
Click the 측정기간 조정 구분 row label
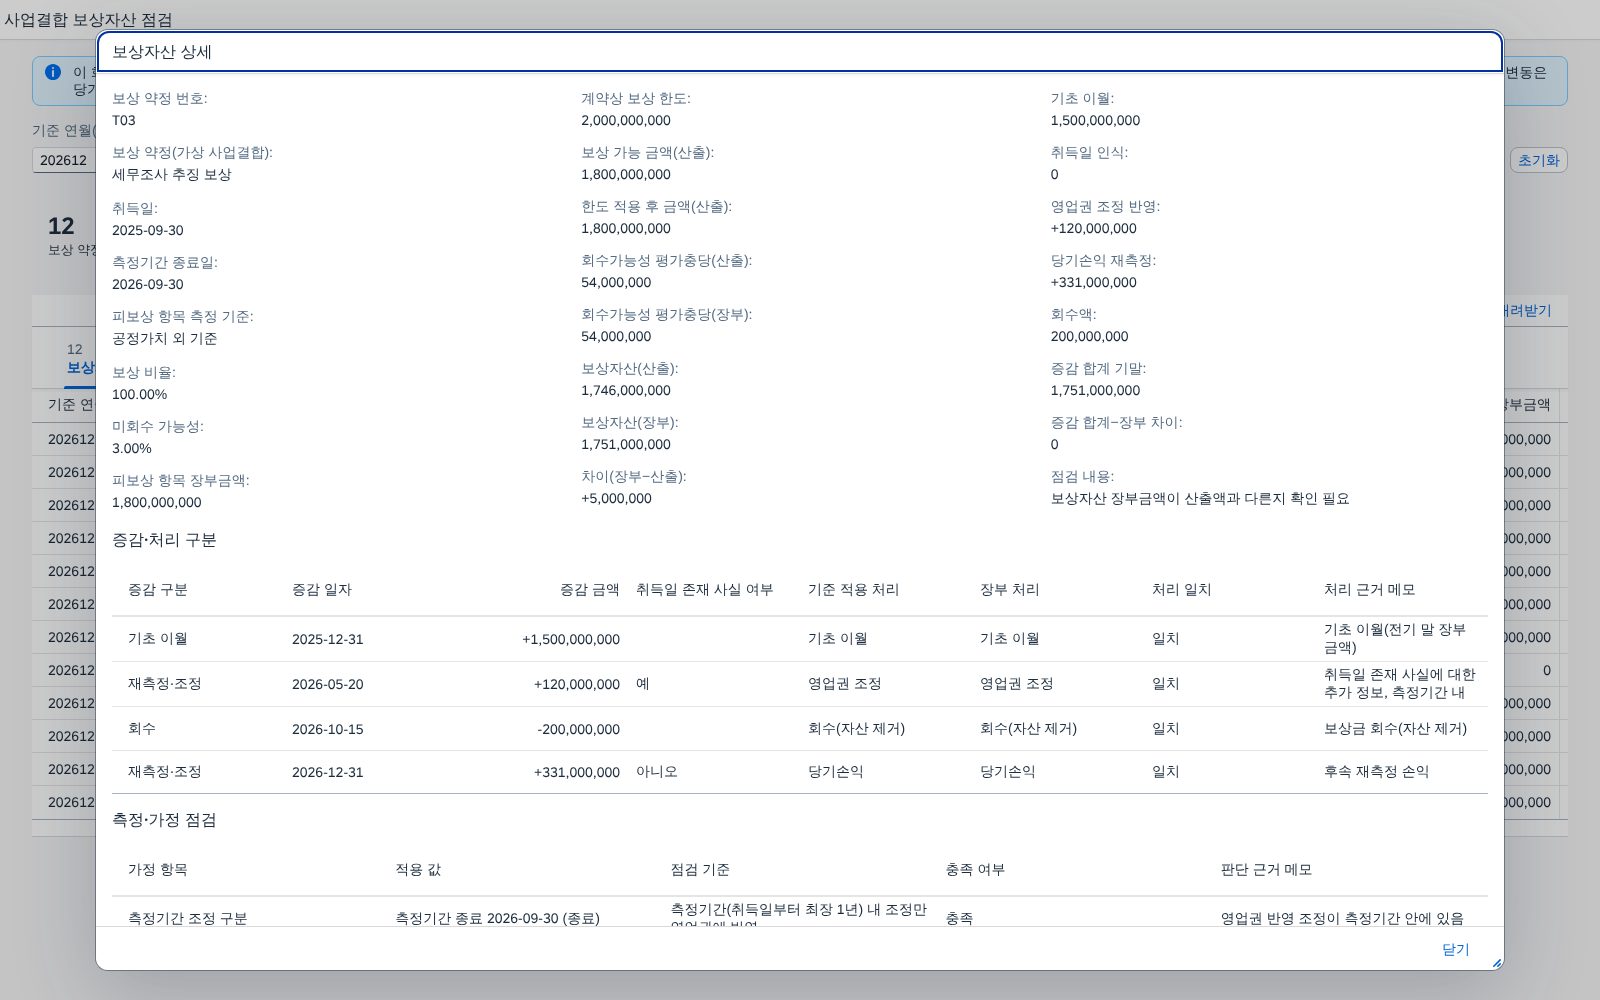[188, 918]
